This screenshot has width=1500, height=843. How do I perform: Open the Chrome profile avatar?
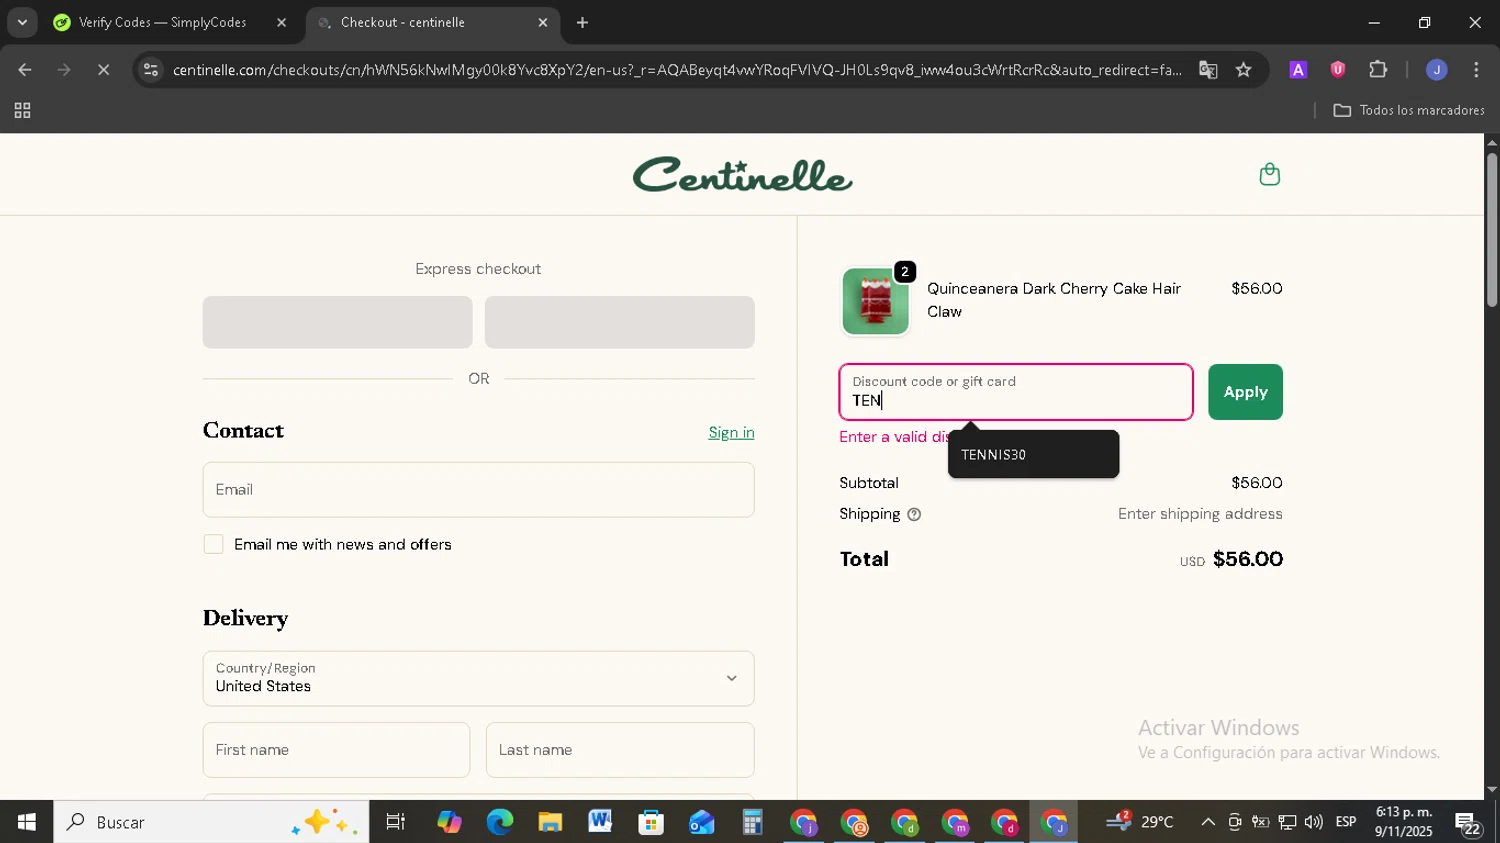coord(1436,70)
